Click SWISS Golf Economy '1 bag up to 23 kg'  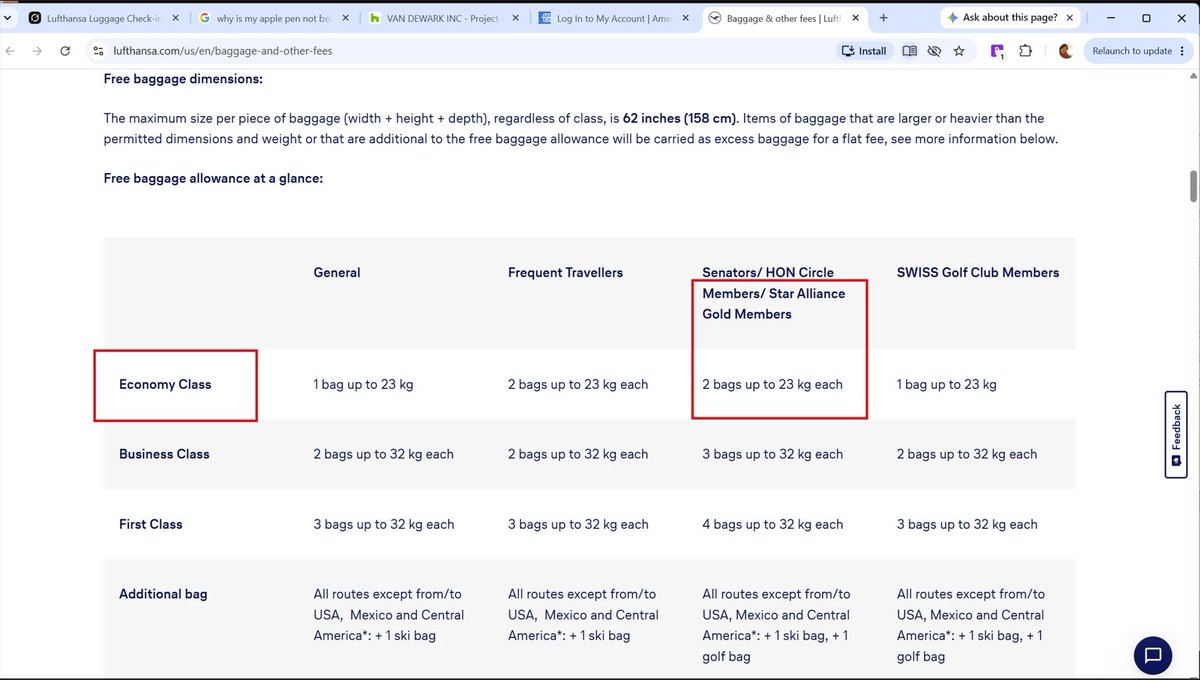947,384
